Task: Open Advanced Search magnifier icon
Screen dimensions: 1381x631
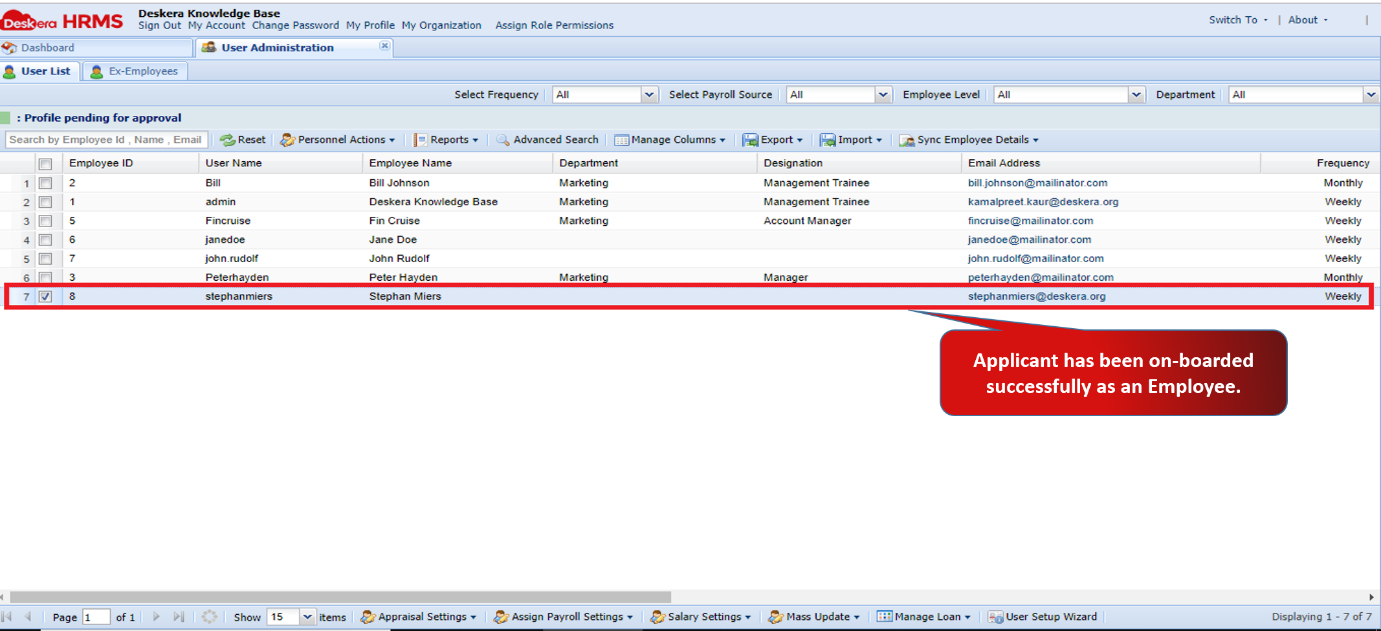Action: [503, 140]
